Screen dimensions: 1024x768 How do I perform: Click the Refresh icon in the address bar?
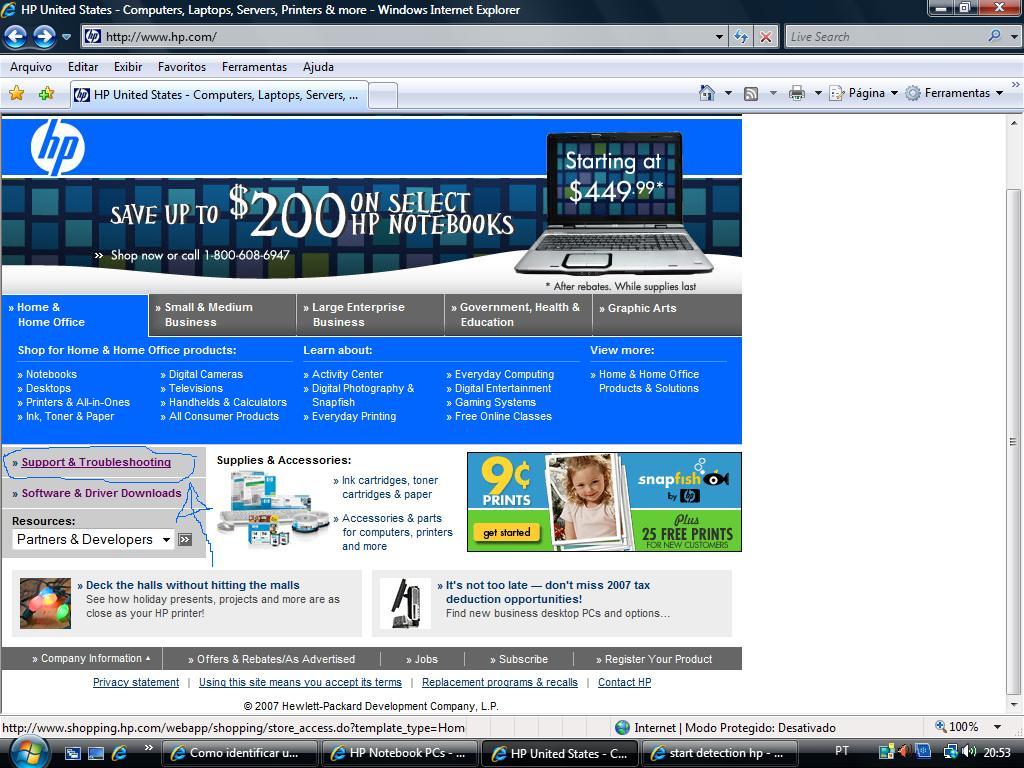(x=741, y=37)
